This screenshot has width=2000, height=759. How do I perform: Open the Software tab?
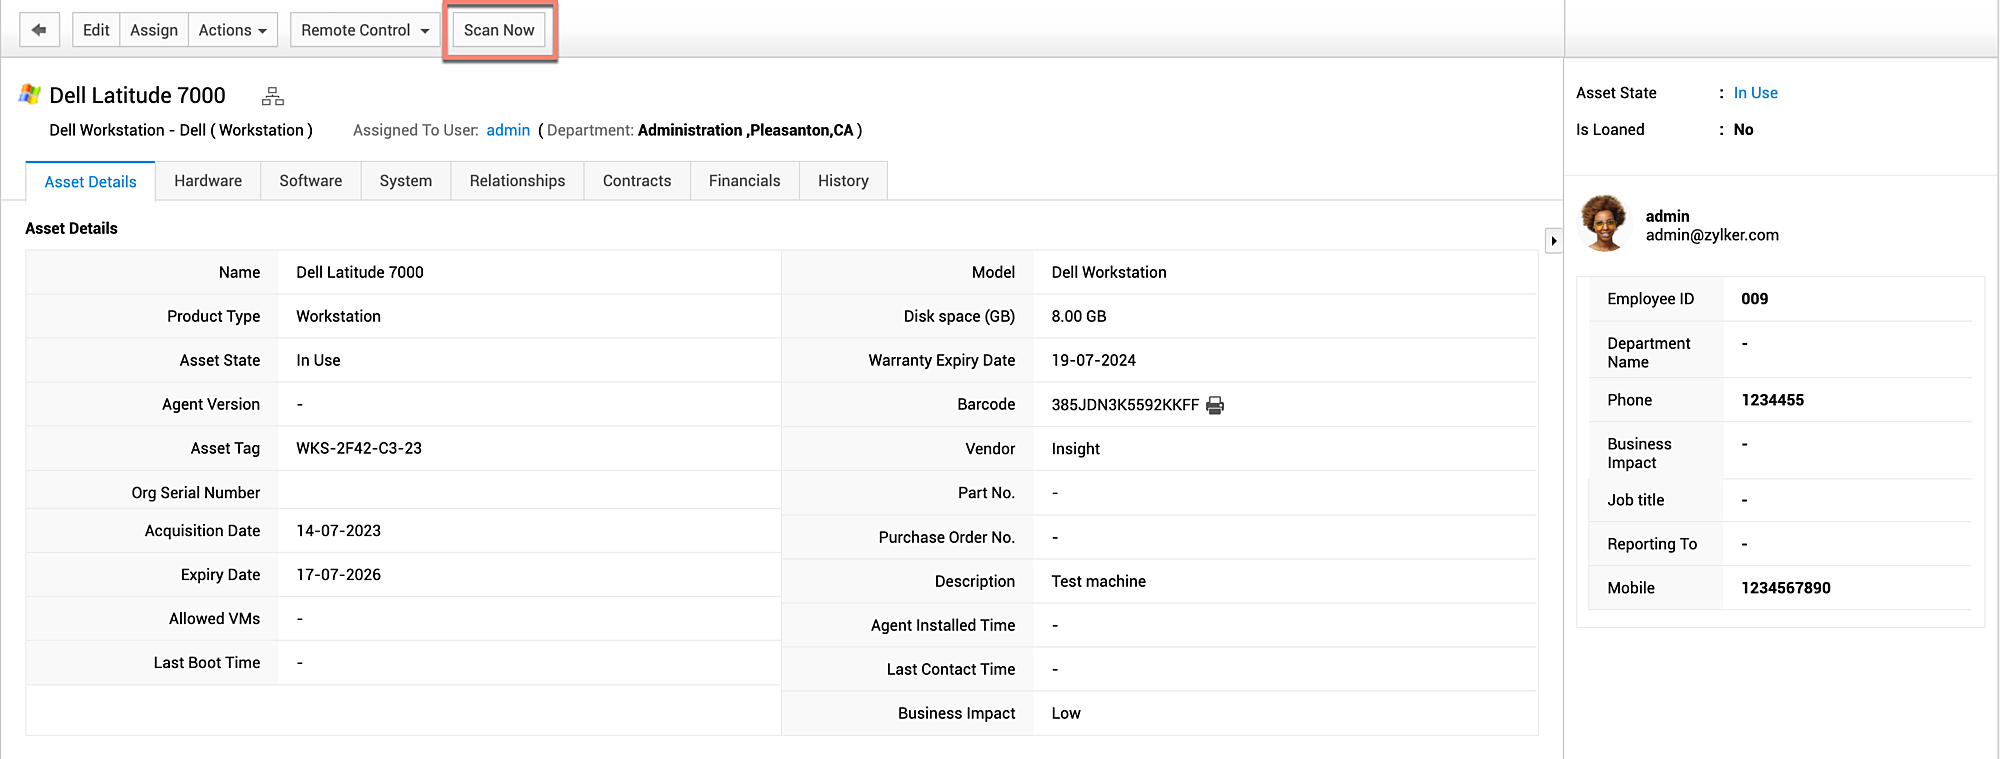(x=310, y=181)
